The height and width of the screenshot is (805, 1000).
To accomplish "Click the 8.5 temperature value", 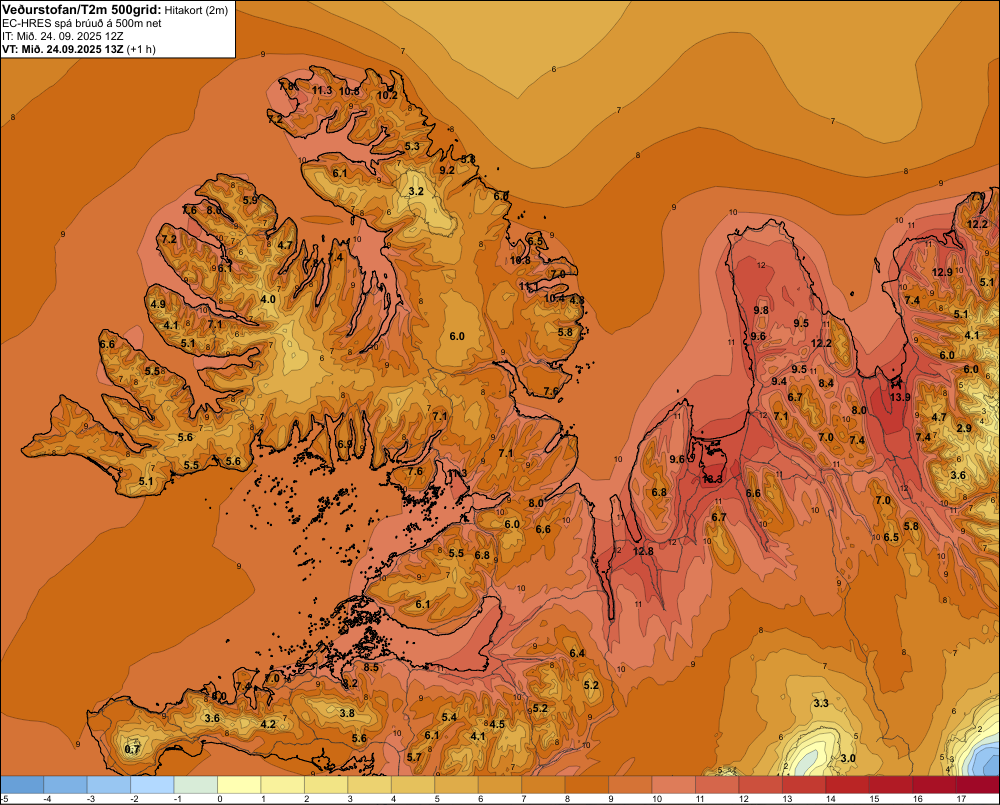I will pyautogui.click(x=371, y=667).
